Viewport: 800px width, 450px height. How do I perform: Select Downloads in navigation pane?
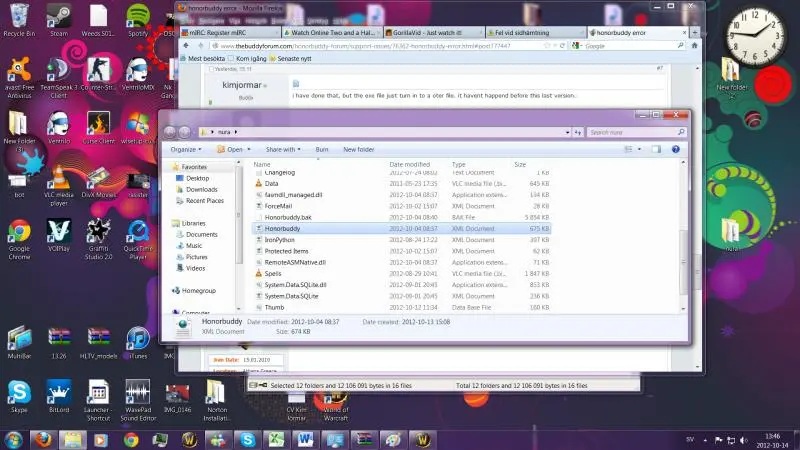pos(201,189)
